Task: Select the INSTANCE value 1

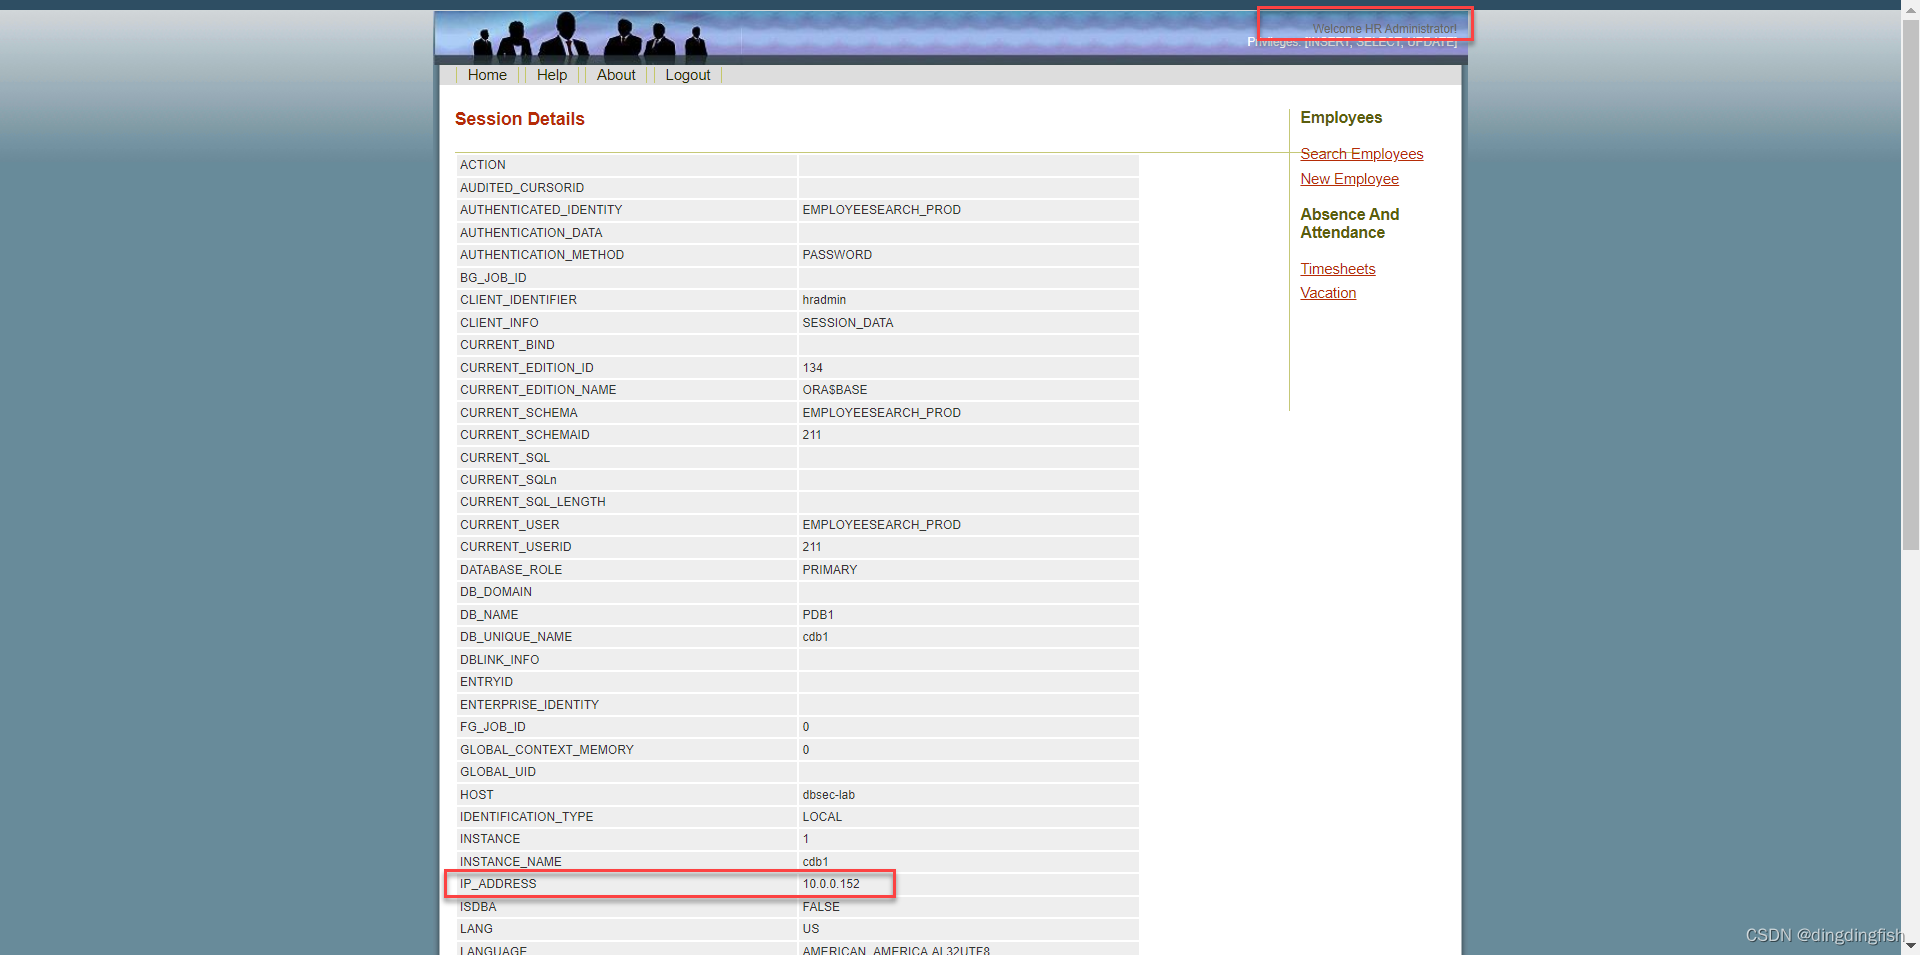Action: (805, 839)
